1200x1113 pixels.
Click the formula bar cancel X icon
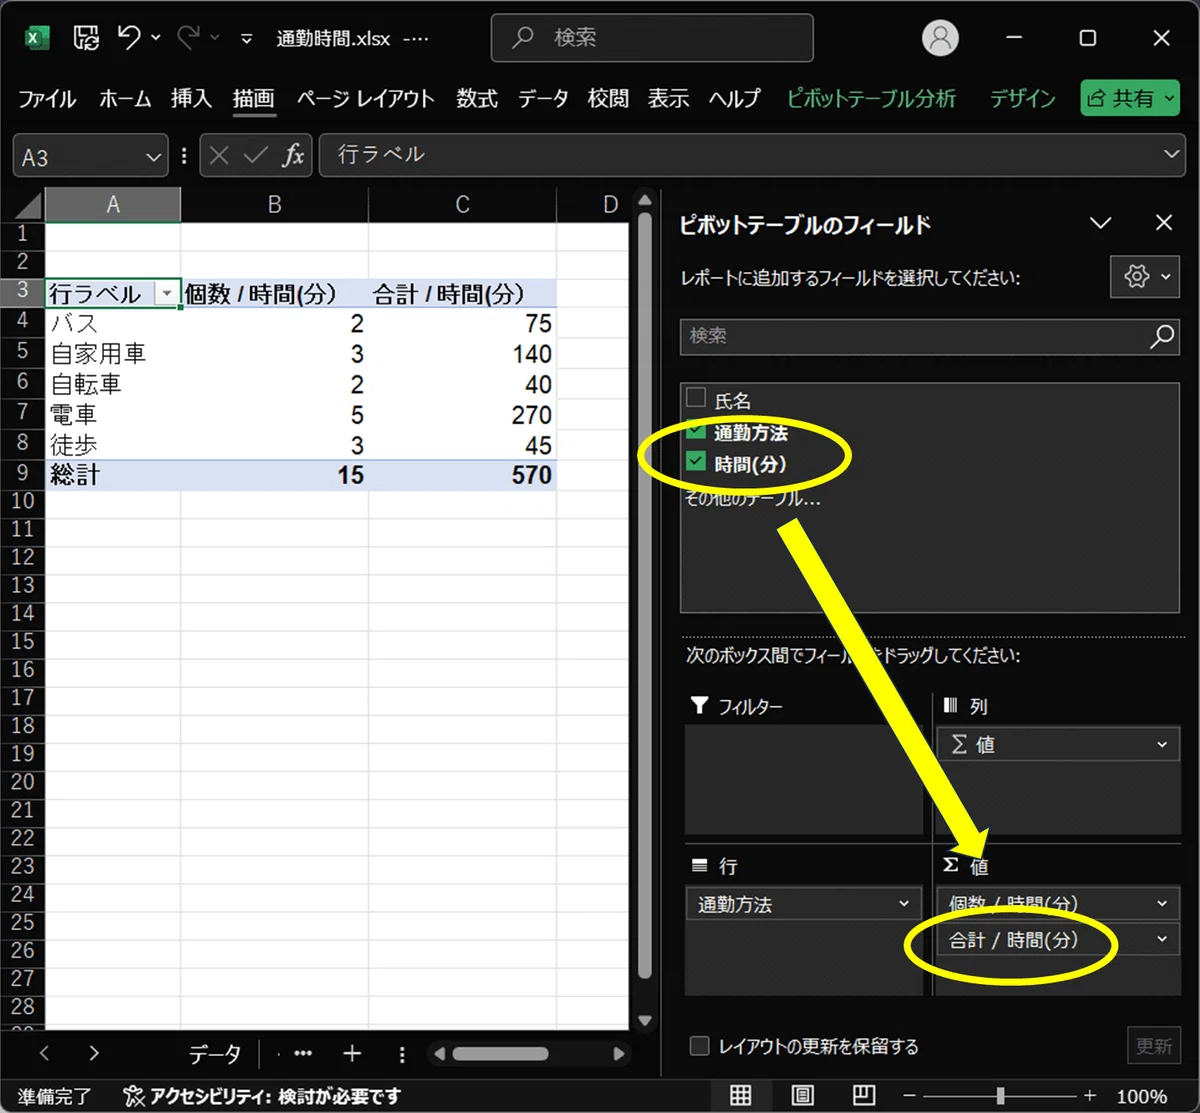[x=220, y=155]
